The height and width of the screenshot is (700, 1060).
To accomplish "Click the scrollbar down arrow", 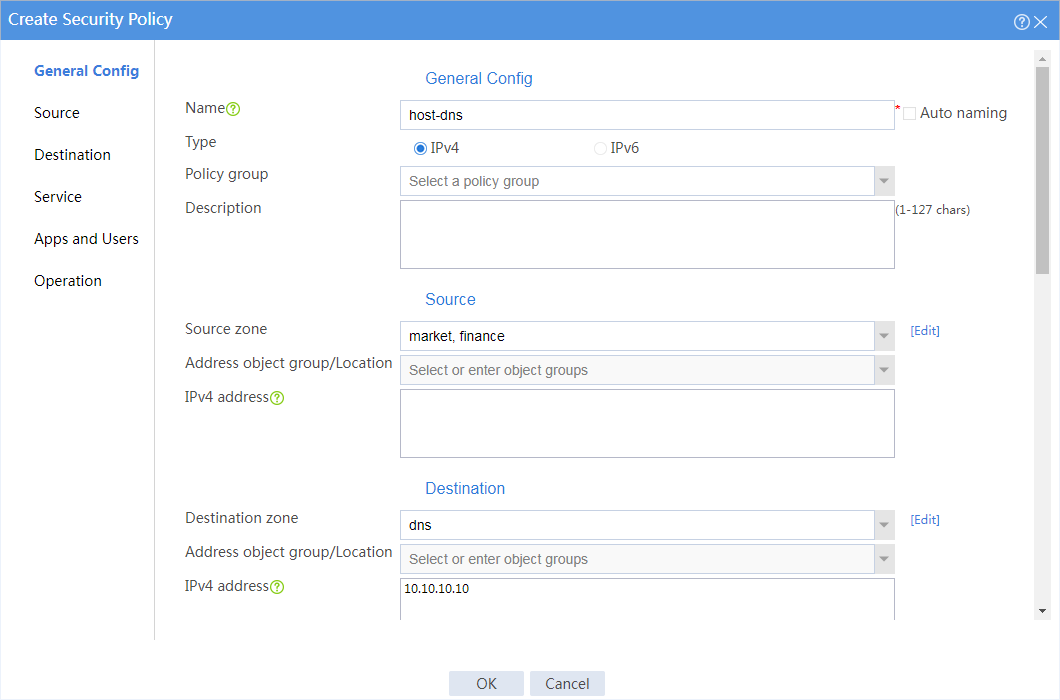I will tap(1042, 611).
